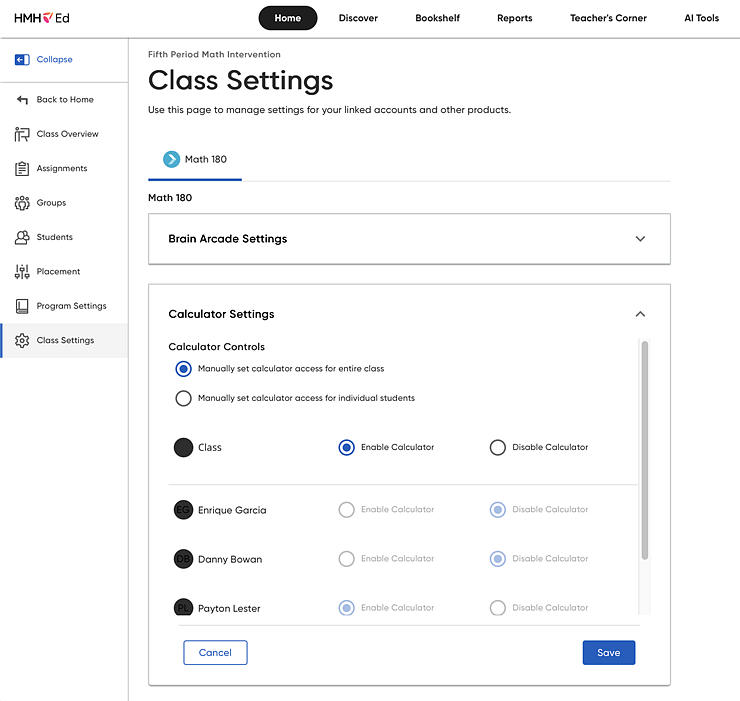Open Teacher's Corner

[x=608, y=18]
